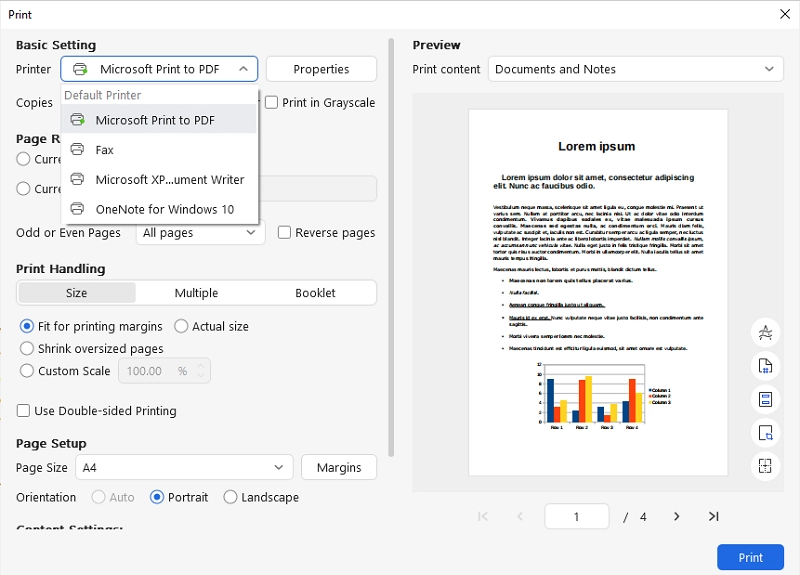Select the Custom Scale radio button
The width and height of the screenshot is (800, 575).
point(27,371)
